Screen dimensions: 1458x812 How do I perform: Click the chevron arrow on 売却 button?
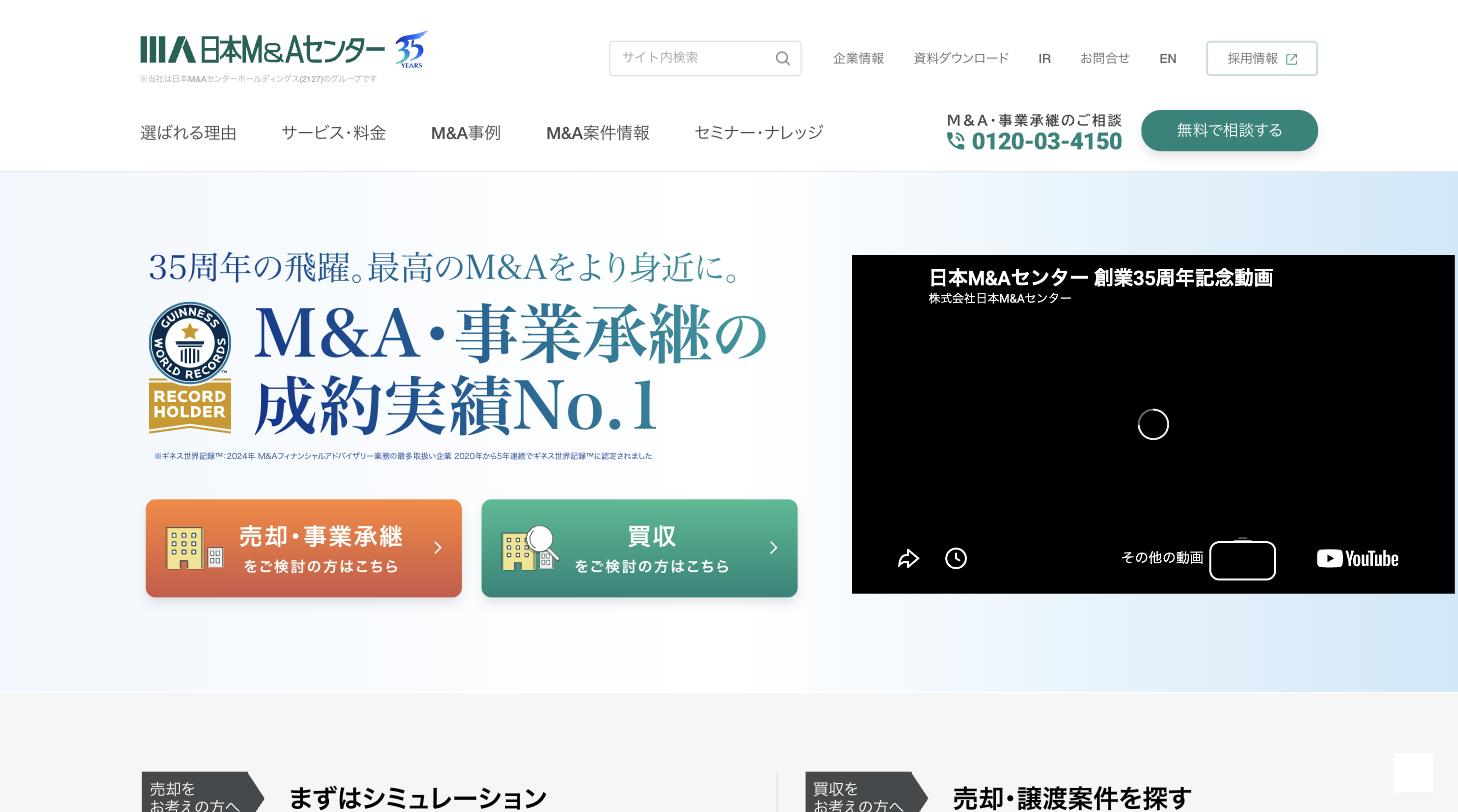[x=437, y=548]
